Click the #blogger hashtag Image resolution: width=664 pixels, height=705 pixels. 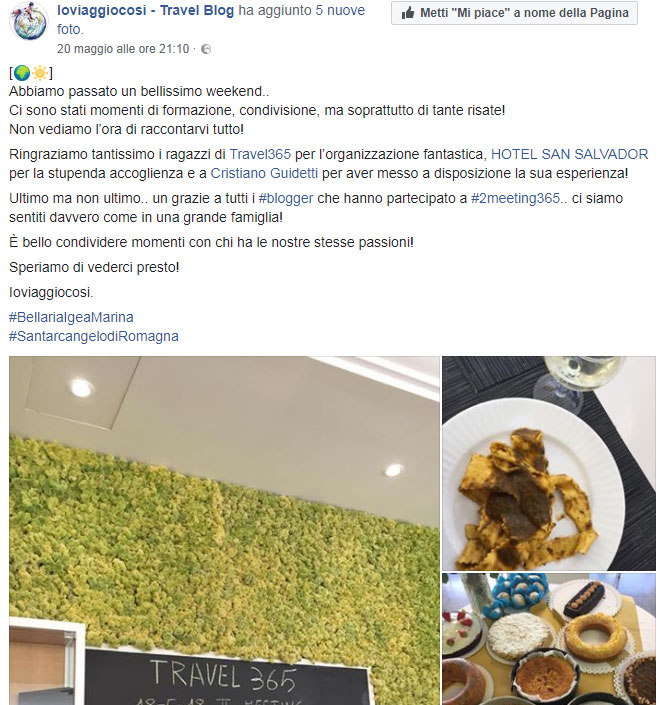pos(286,198)
